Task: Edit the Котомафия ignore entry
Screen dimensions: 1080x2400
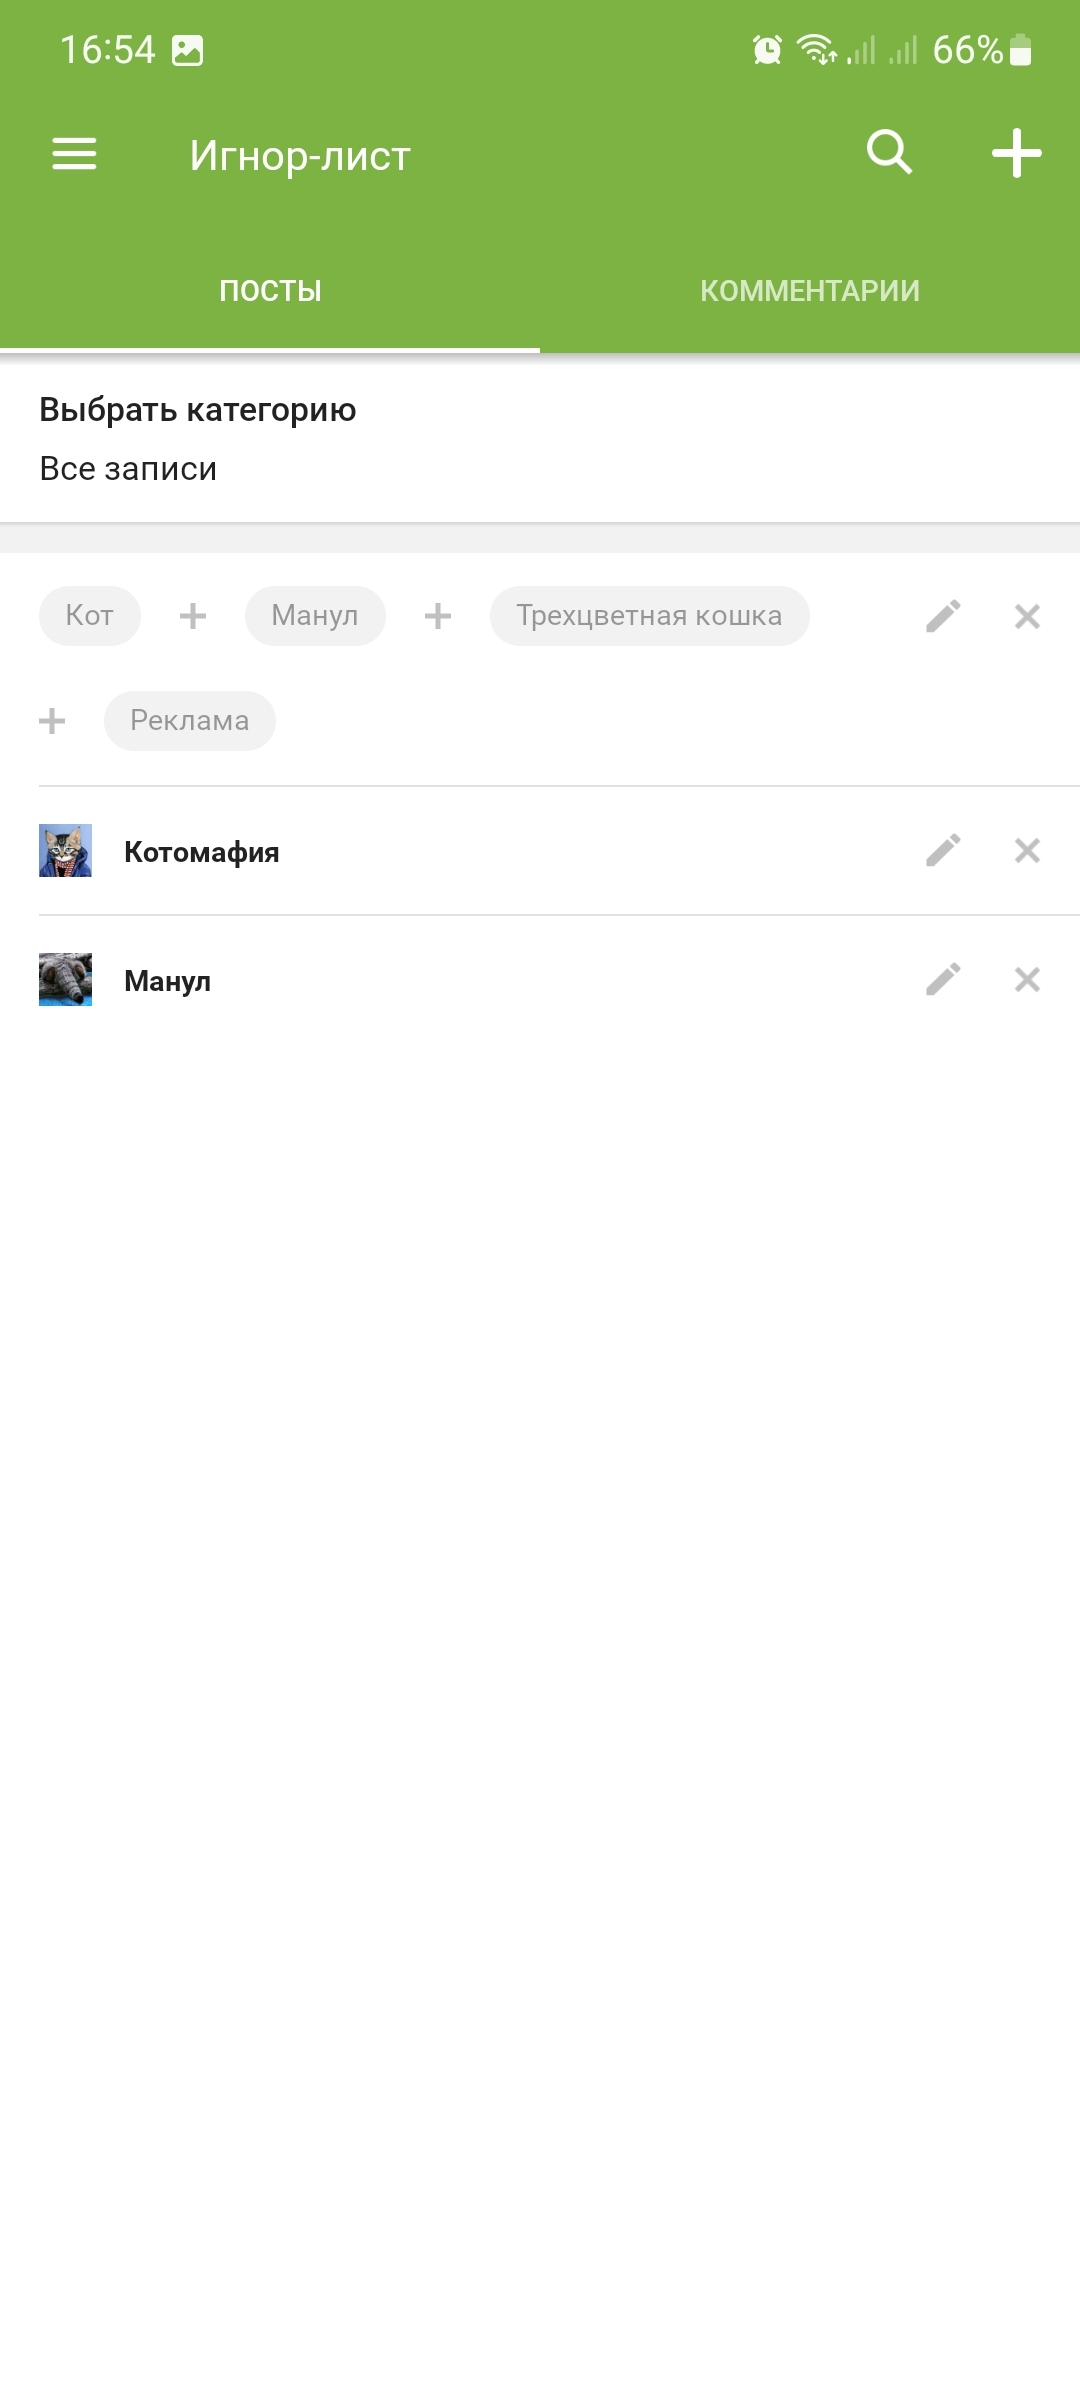Action: click(943, 850)
